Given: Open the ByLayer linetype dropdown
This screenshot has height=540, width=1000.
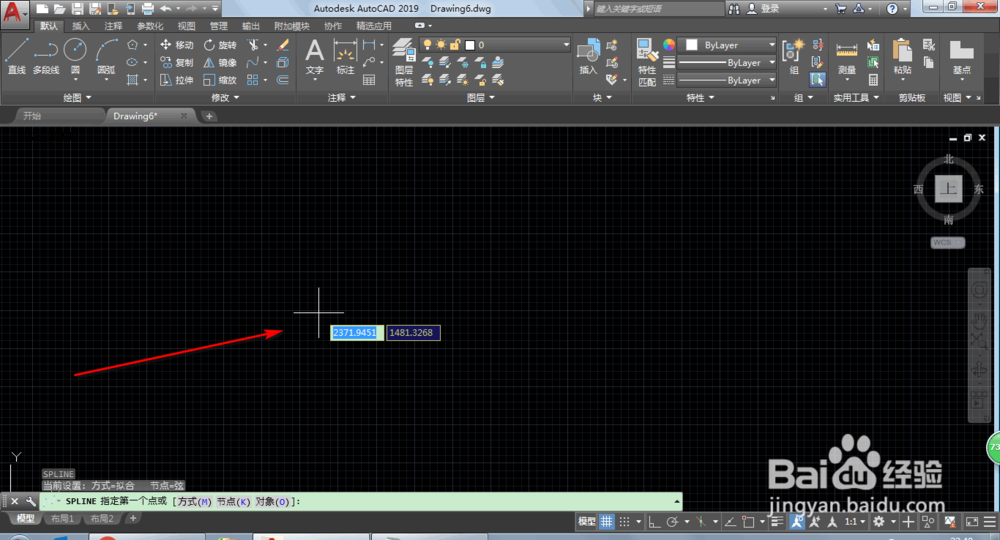Looking at the screenshot, I should pyautogui.click(x=727, y=80).
